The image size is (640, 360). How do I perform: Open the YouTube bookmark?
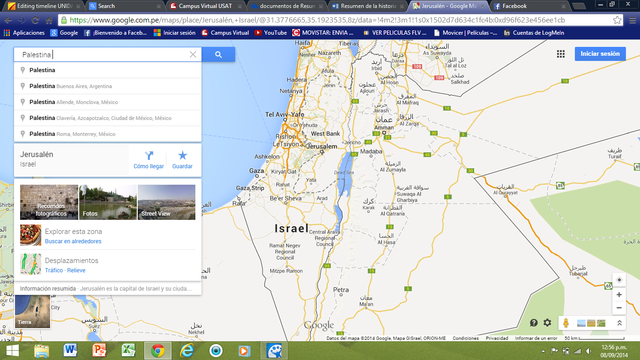tap(271, 33)
